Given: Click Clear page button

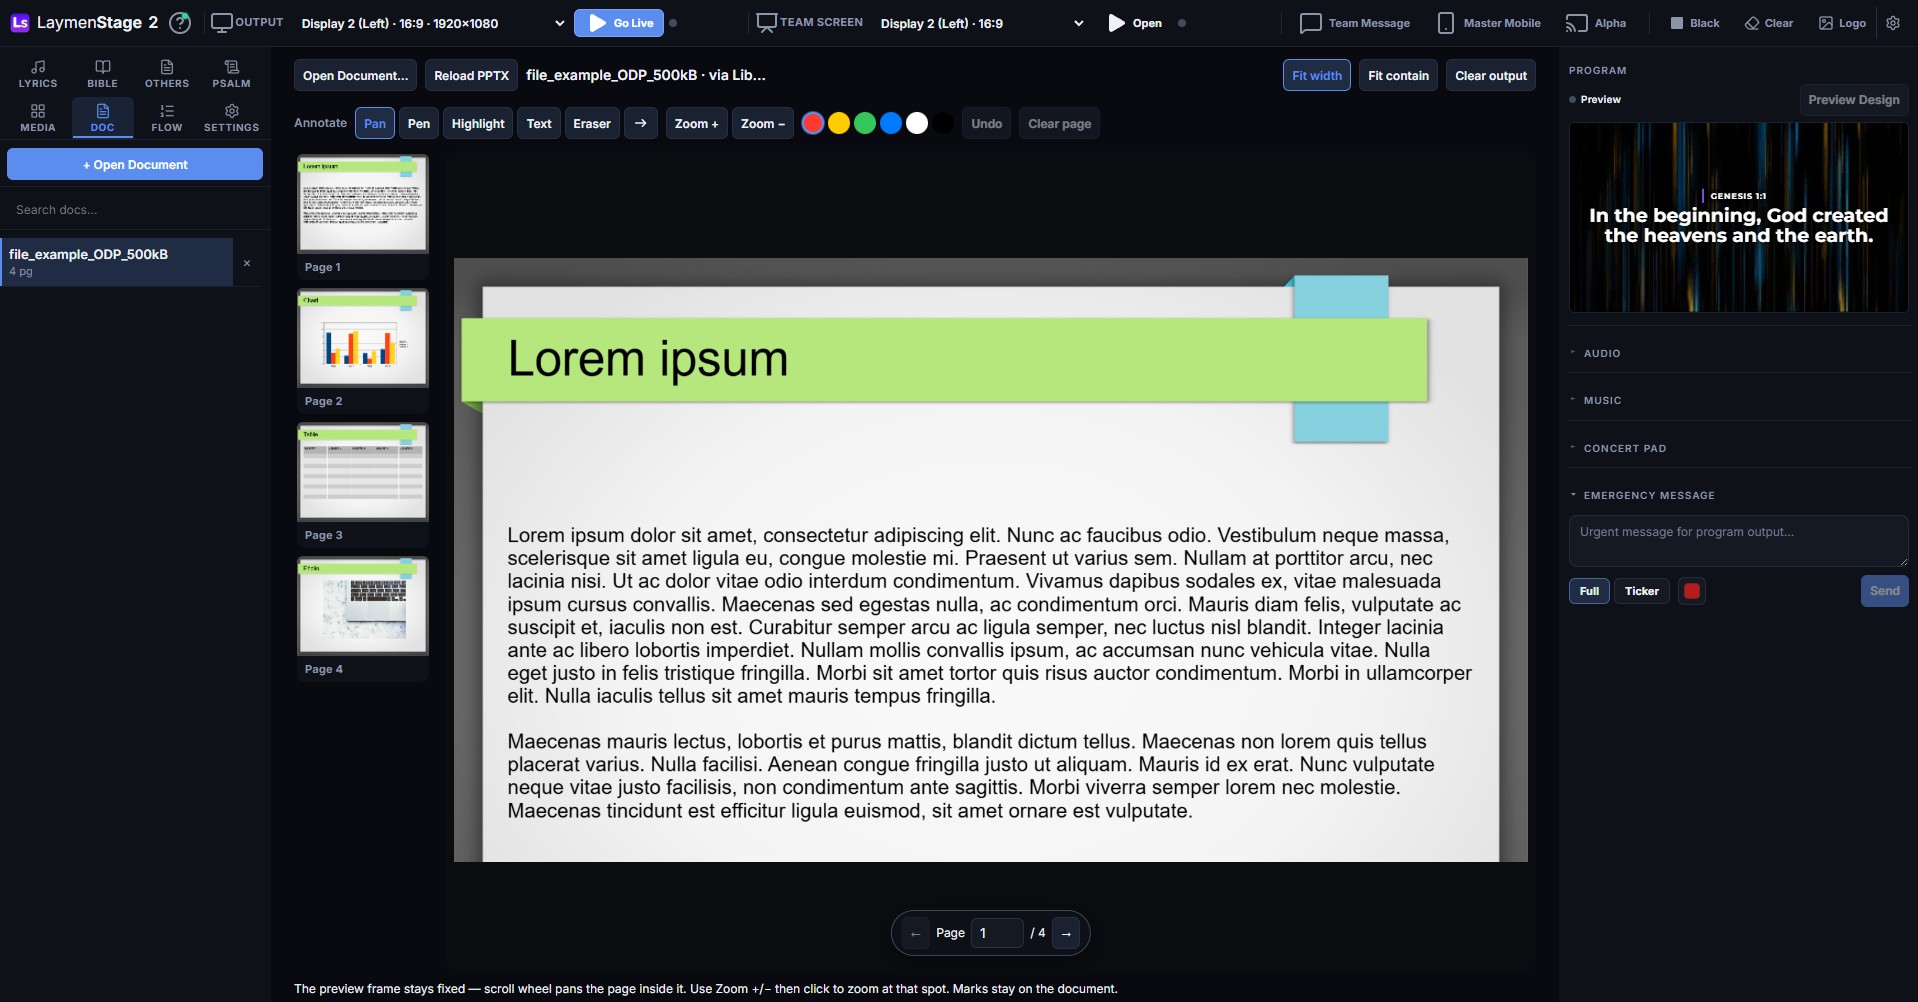Looking at the screenshot, I should pos(1060,123).
